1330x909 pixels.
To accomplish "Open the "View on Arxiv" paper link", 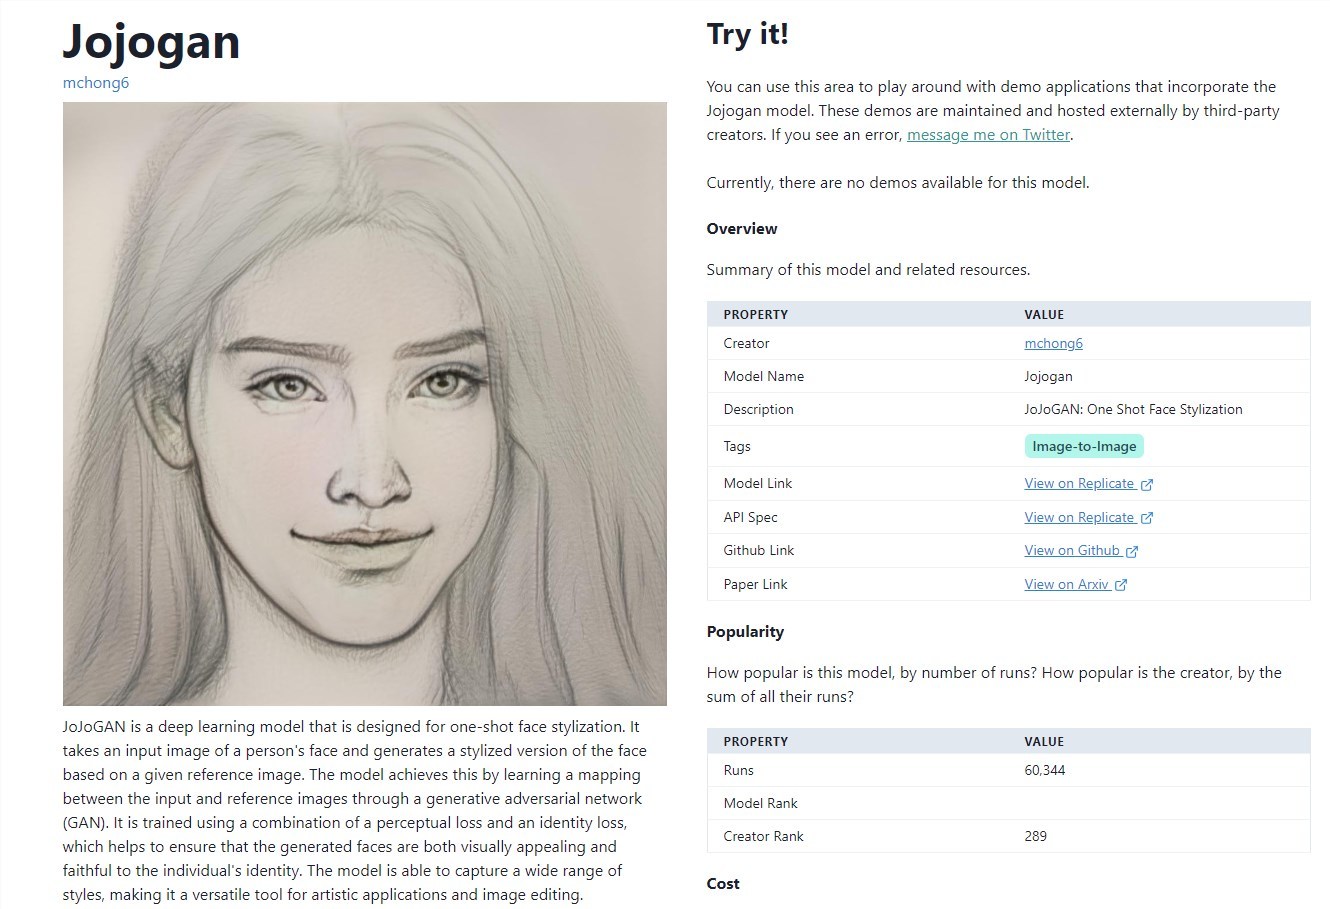I will click(x=1066, y=584).
